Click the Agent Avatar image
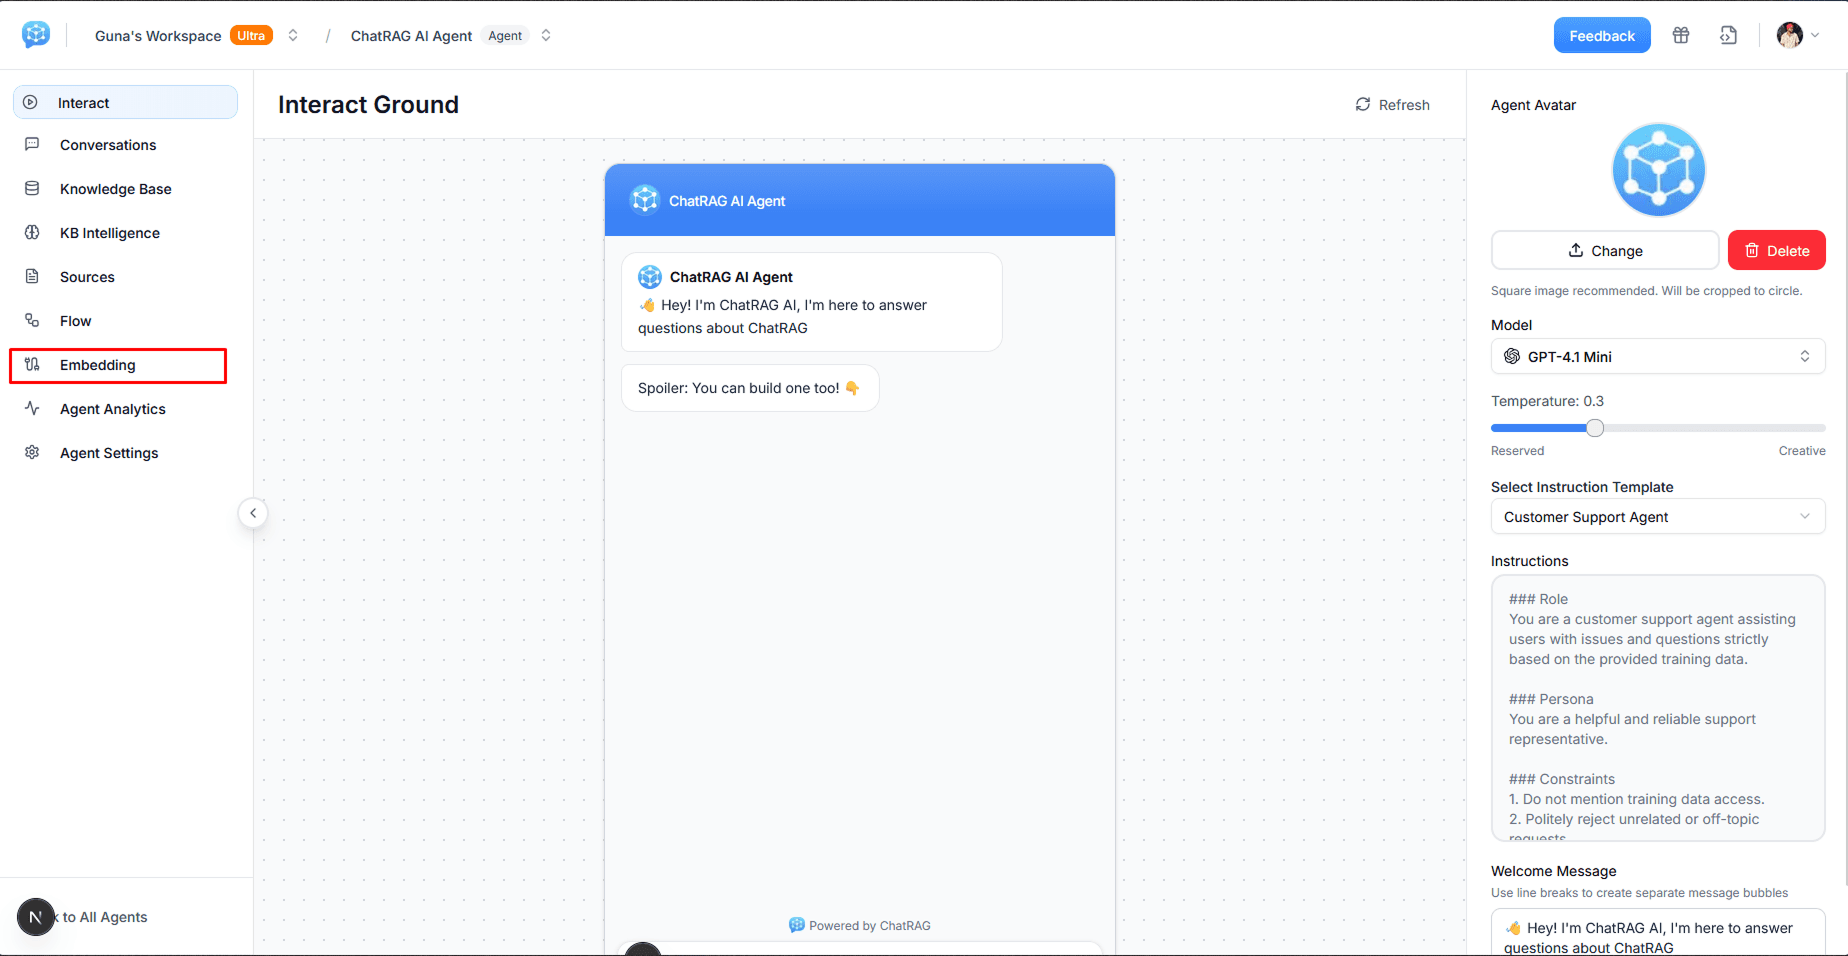 1658,170
